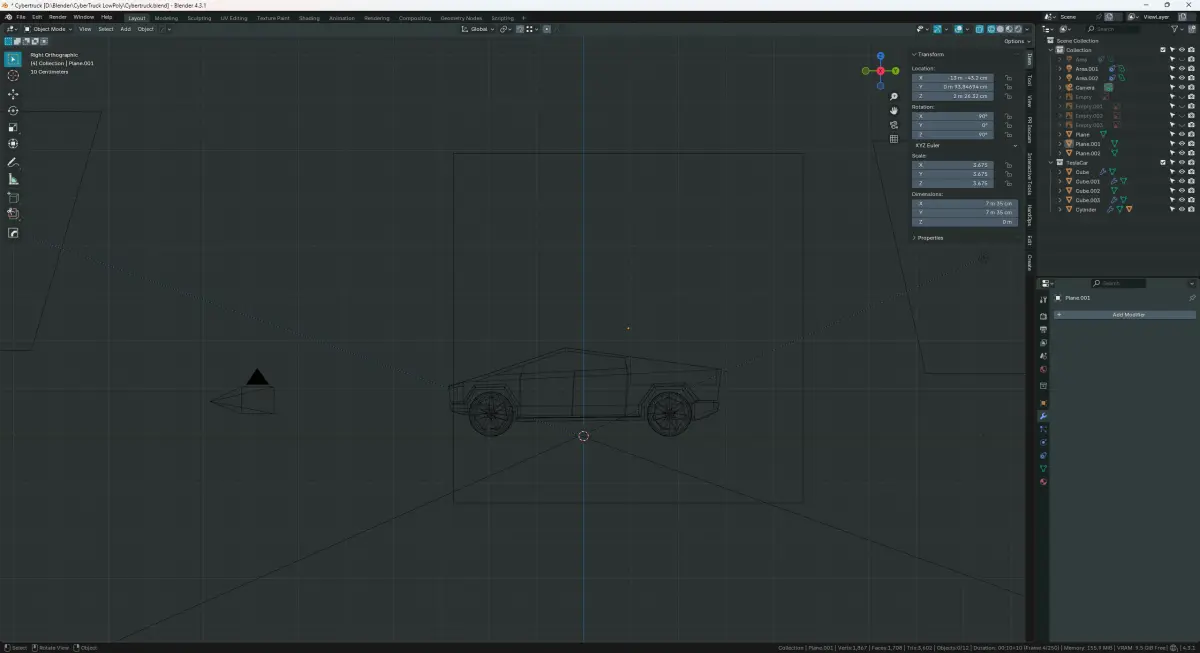
Task: Hide the Camera object in viewport
Action: [x=1182, y=87]
